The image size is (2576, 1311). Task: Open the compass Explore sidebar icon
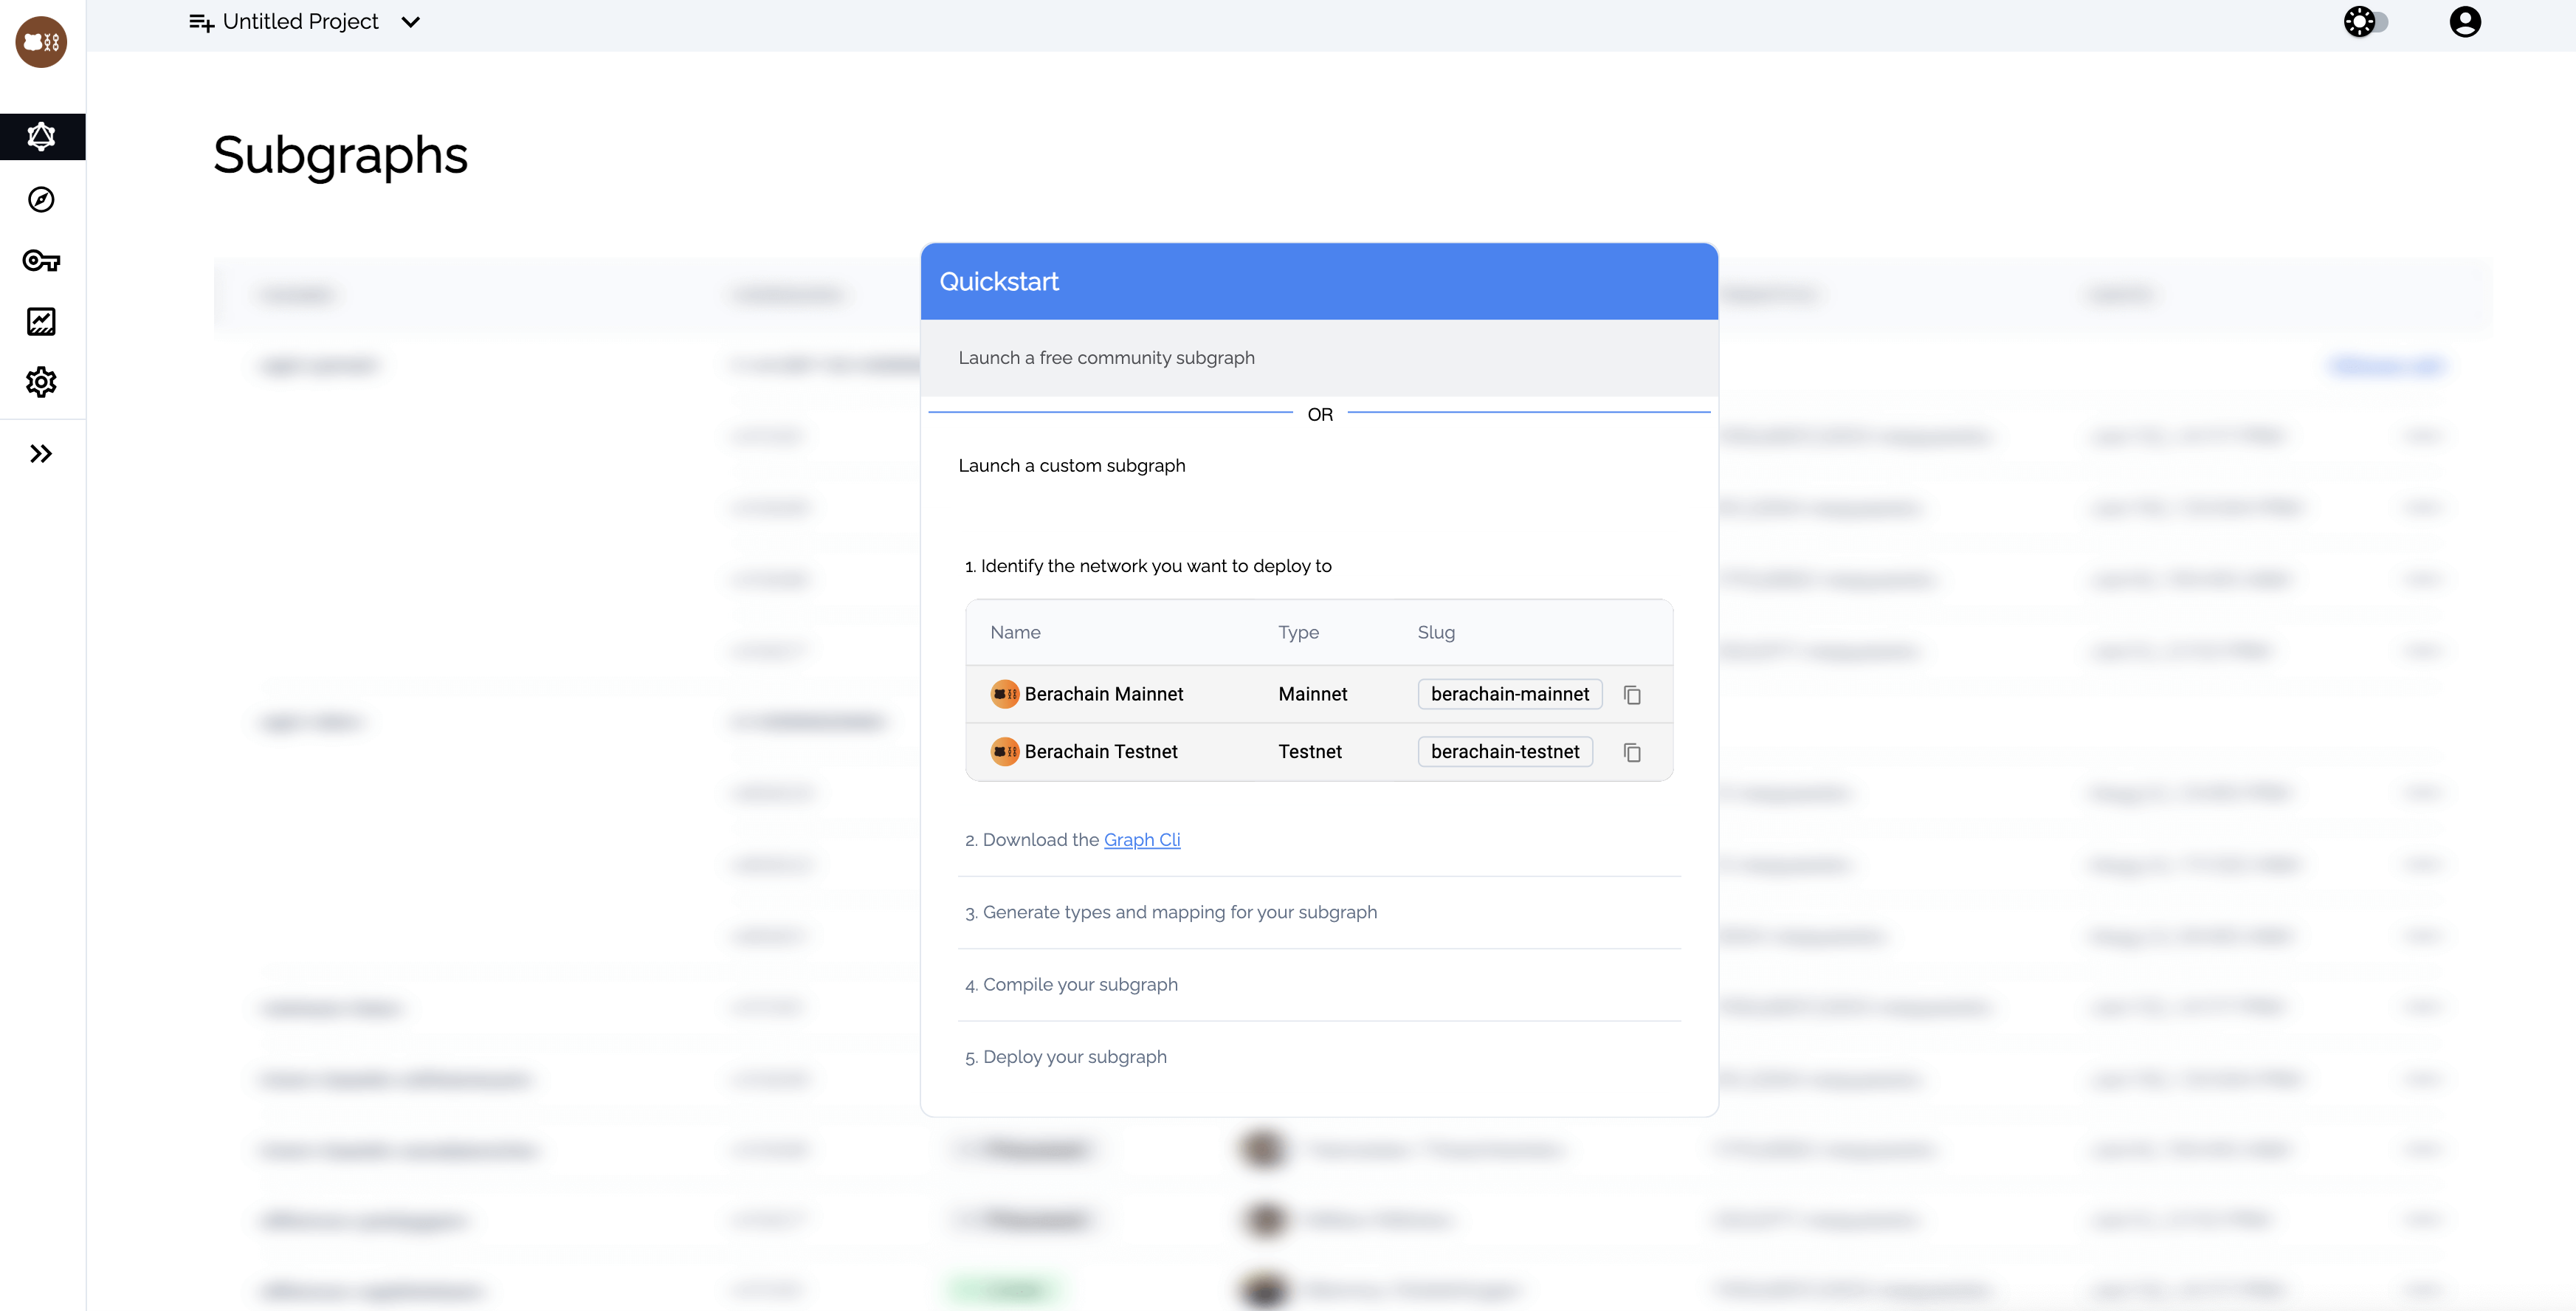point(41,199)
